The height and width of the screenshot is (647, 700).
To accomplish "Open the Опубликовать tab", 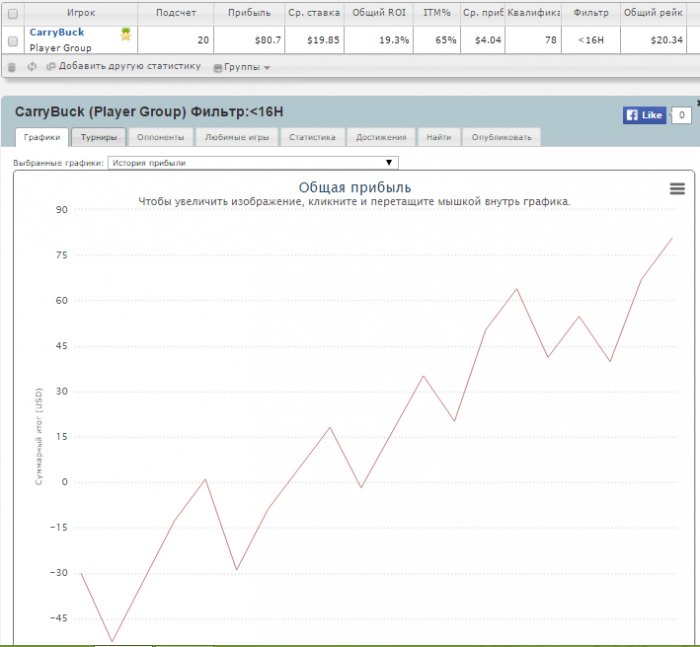I will point(502,137).
